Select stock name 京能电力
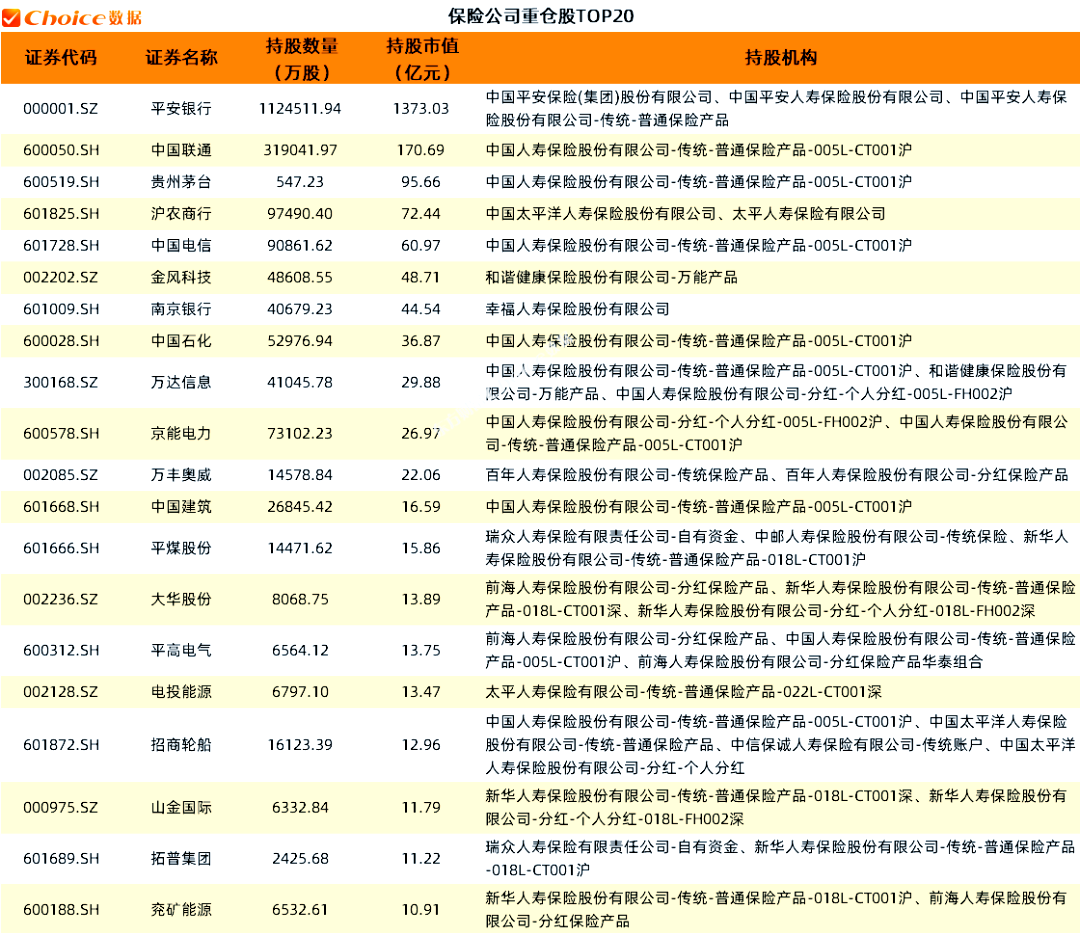The width and height of the screenshot is (1080, 933). (x=181, y=434)
